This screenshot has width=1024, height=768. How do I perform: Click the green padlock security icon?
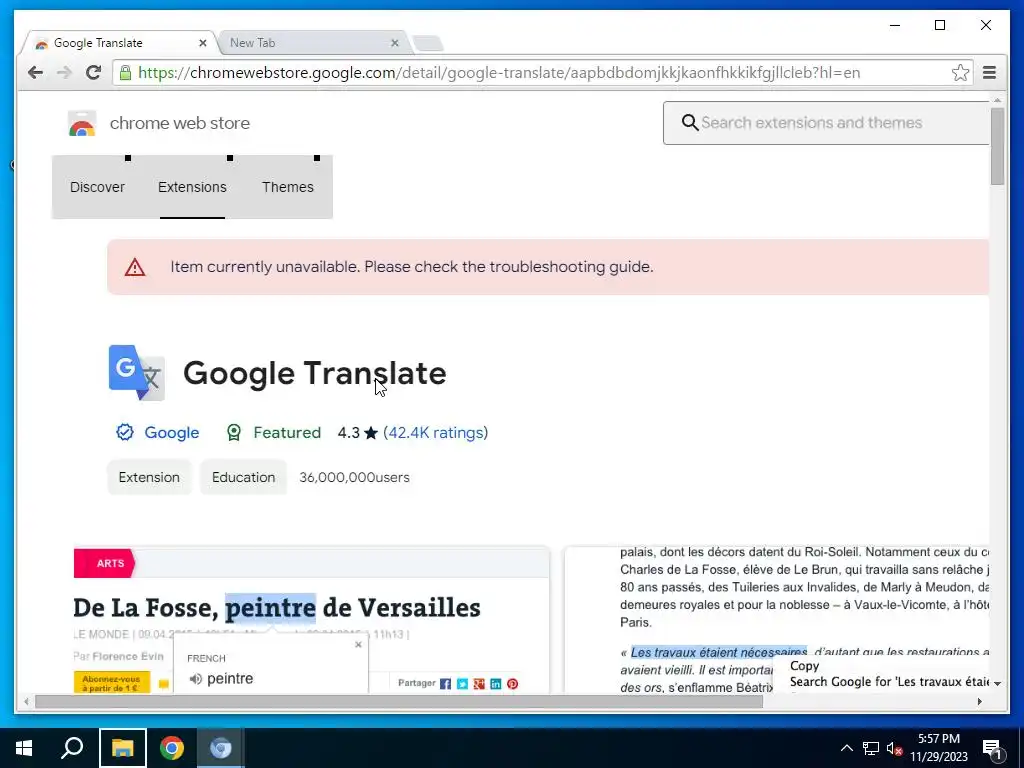pyautogui.click(x=125, y=72)
